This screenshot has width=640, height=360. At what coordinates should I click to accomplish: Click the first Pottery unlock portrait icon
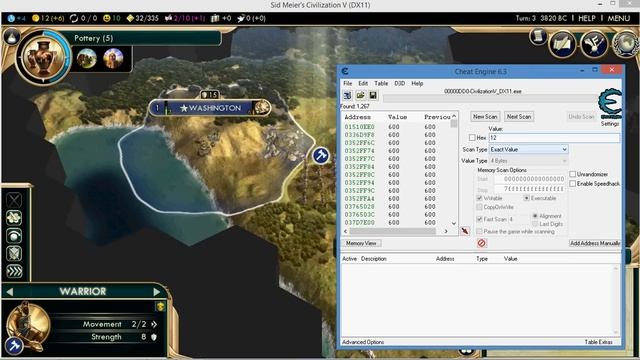[x=87, y=58]
